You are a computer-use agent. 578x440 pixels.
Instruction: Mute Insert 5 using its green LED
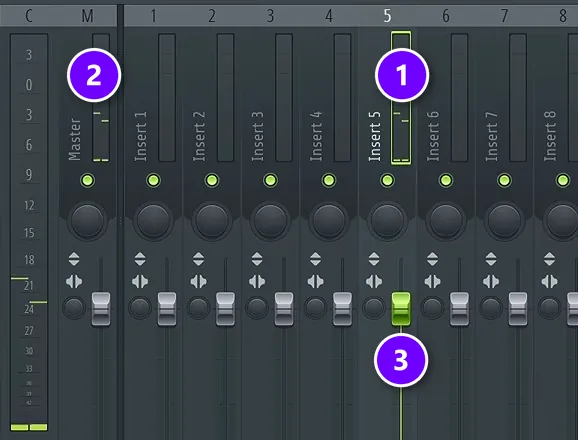[387, 180]
